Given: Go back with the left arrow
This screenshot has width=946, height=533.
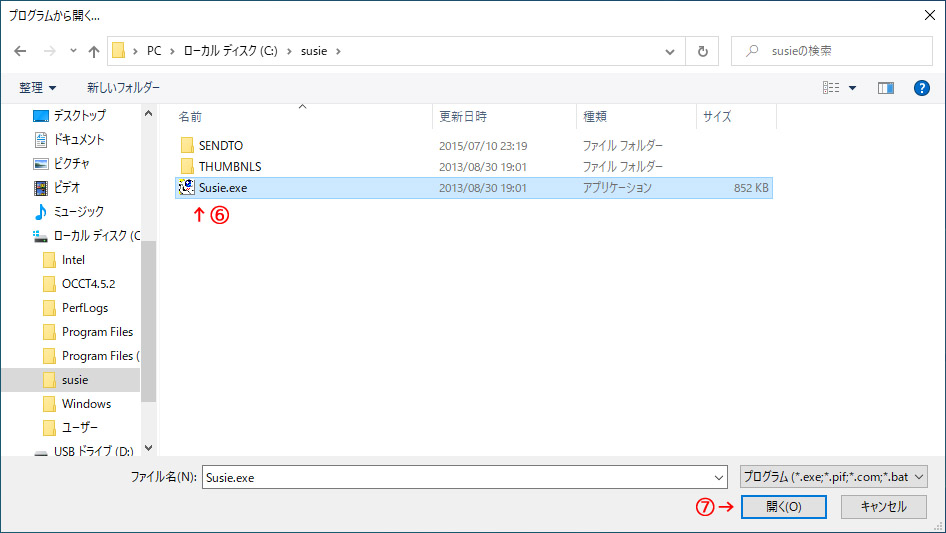Looking at the screenshot, I should click(20, 51).
